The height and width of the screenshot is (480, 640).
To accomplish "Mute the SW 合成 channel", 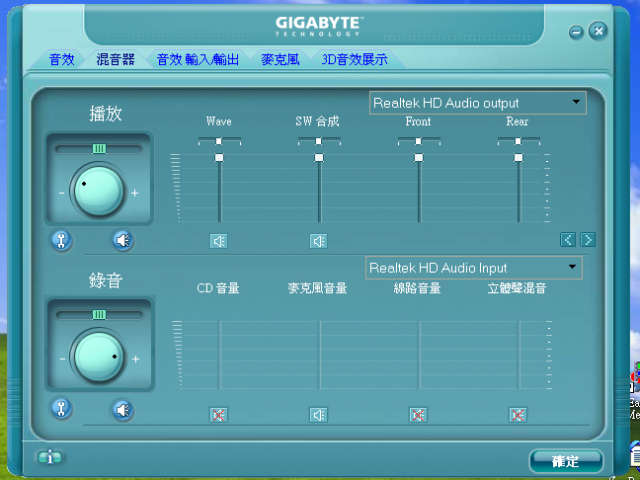I will tap(318, 241).
